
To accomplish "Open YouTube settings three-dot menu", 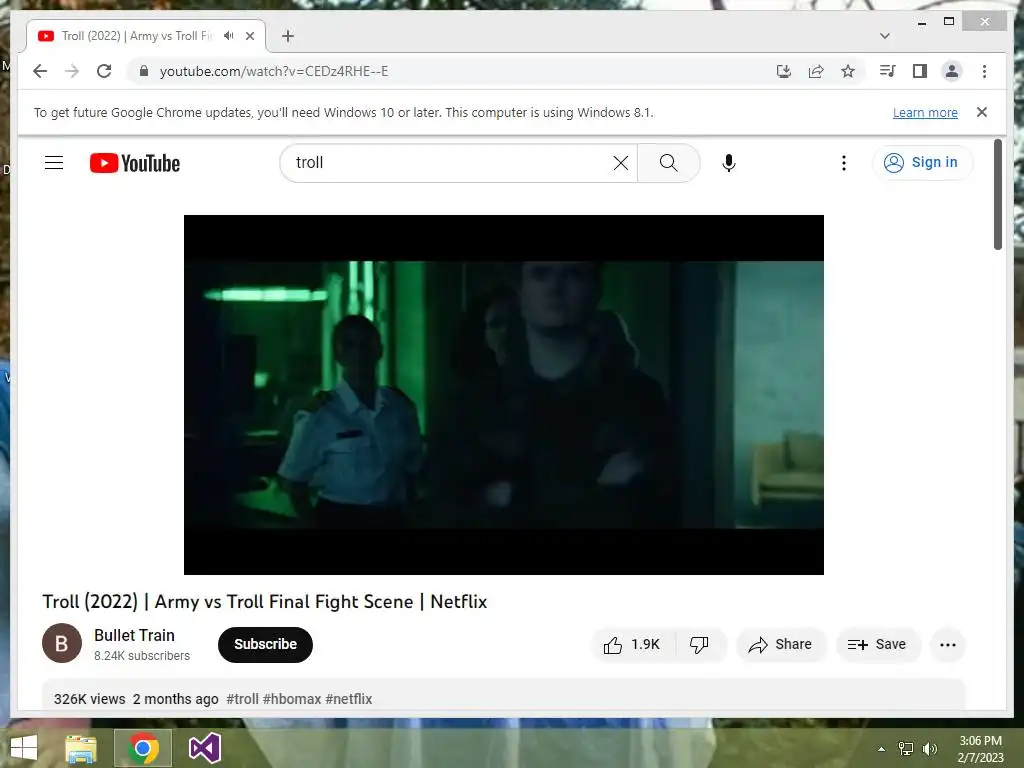I will point(843,163).
